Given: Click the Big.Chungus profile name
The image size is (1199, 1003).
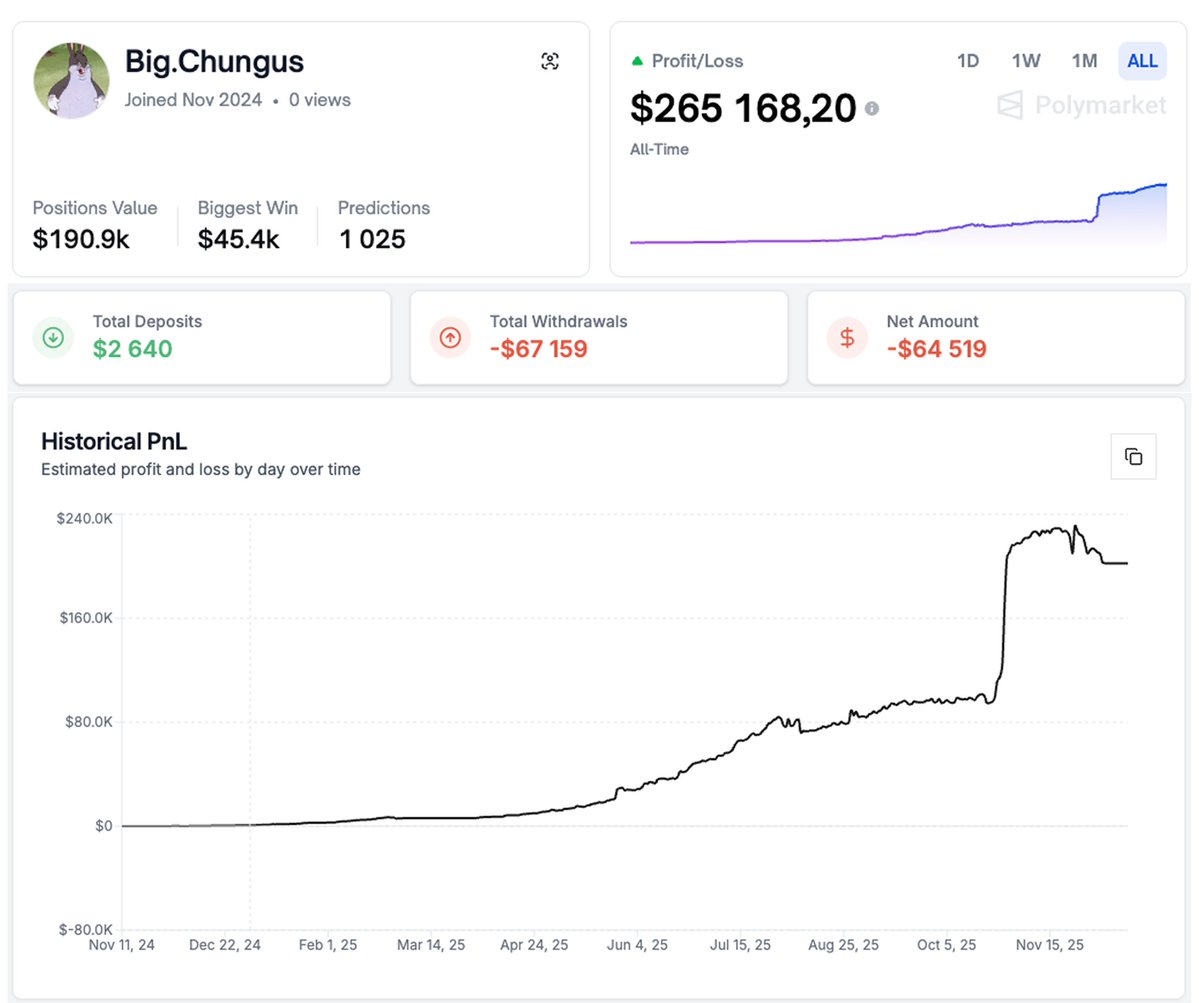Looking at the screenshot, I should coord(213,62).
